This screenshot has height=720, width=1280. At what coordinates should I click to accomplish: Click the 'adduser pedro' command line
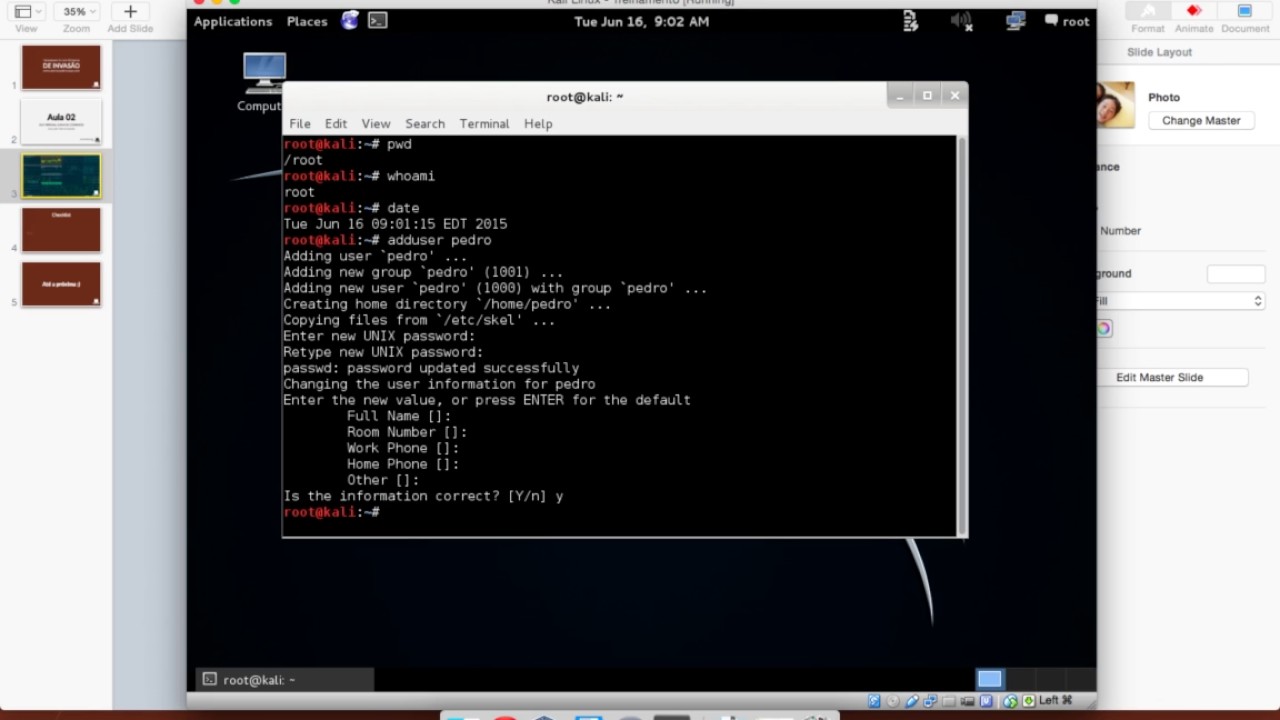click(387, 240)
